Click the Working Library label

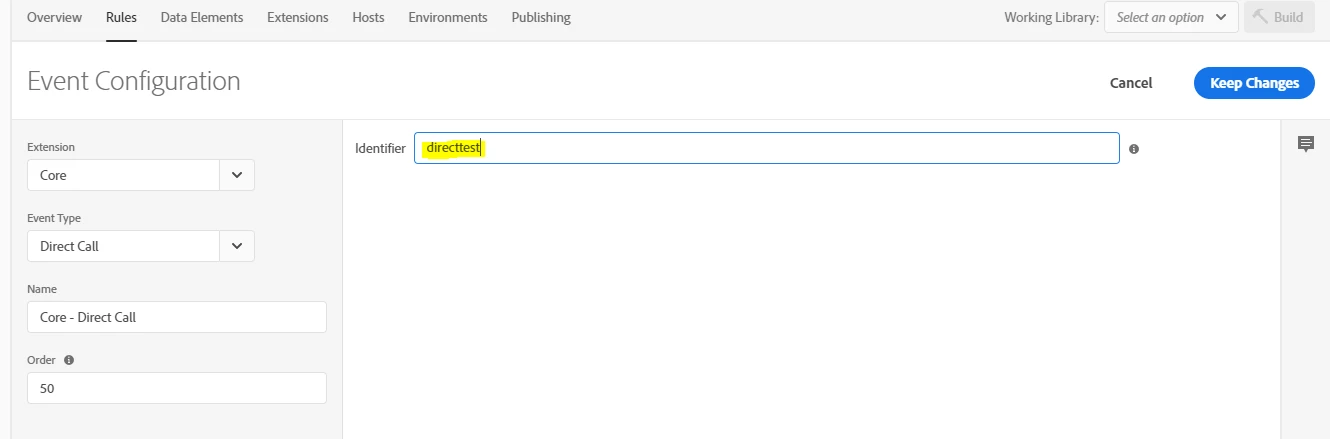(x=1052, y=18)
